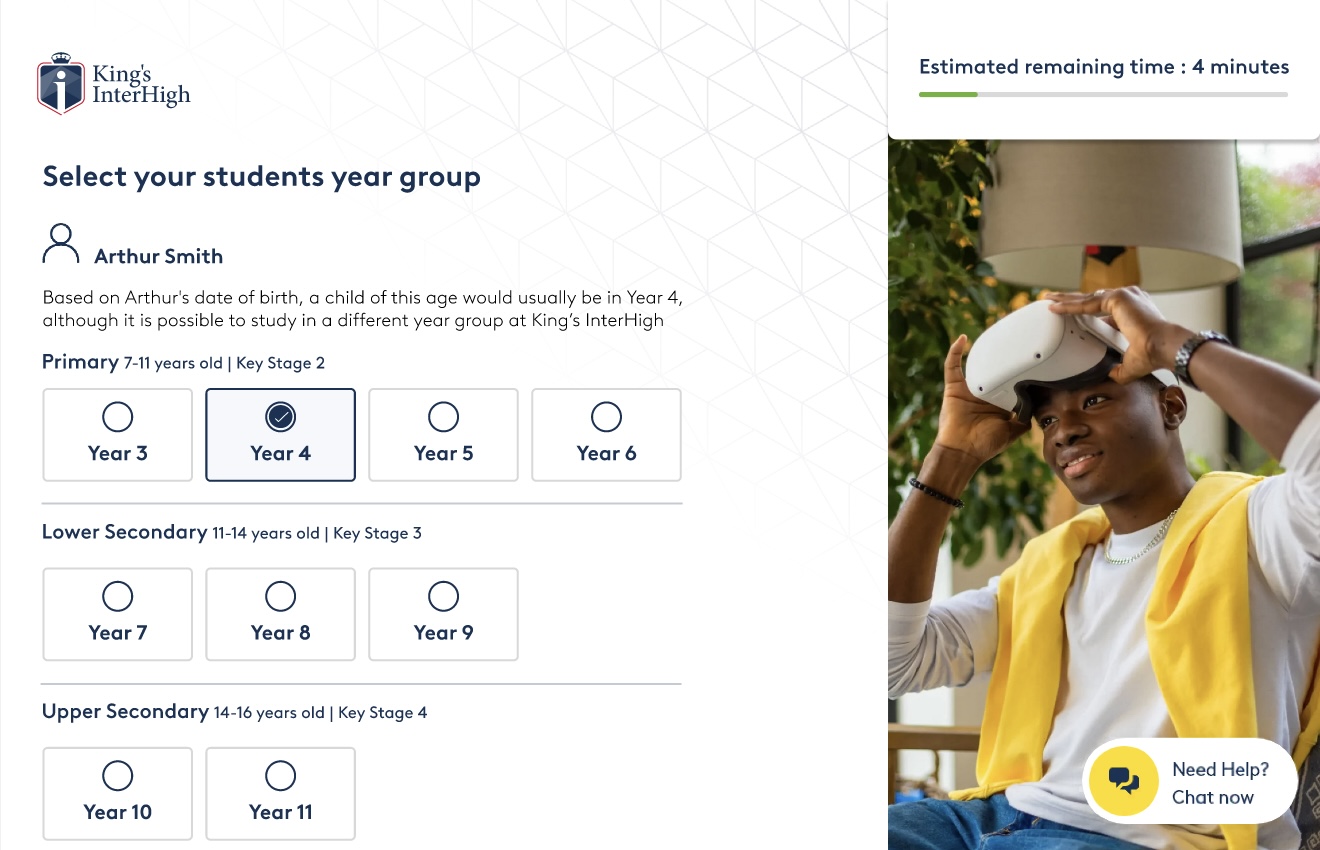Click the VR headset student photo
Screen dimensions: 1320x850
[1100, 450]
